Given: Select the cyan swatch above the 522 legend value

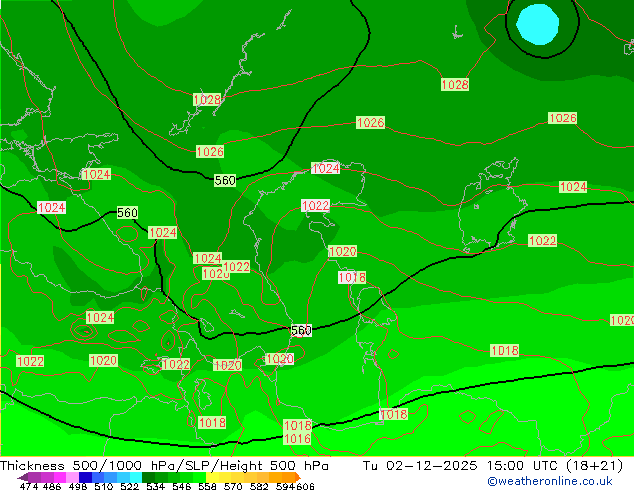Looking at the screenshot, I should point(136,477).
